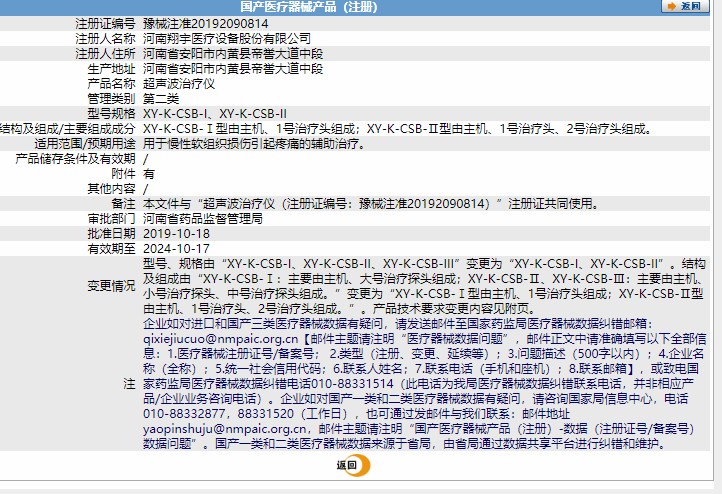Screen dimensions: 722x494
Task: Click expiry date 2024-10-17
Action: point(176,249)
